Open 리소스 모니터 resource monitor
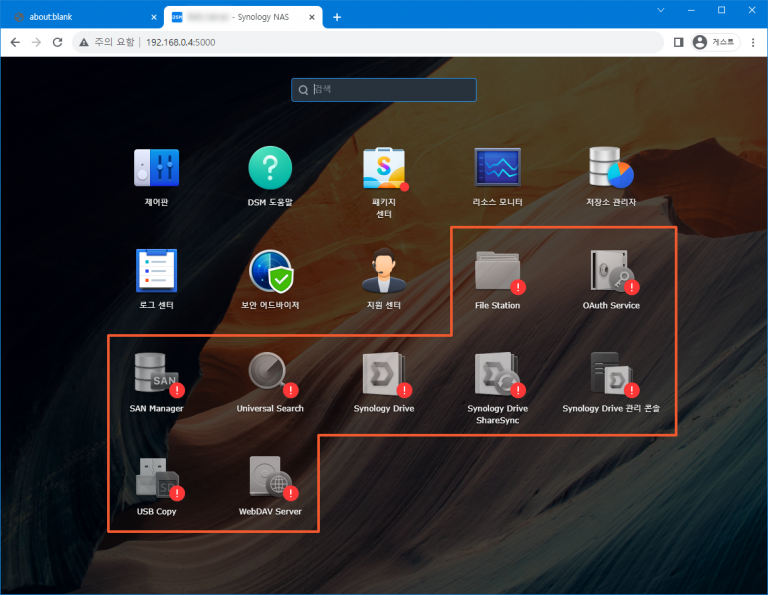The width and height of the screenshot is (768, 595). point(497,167)
